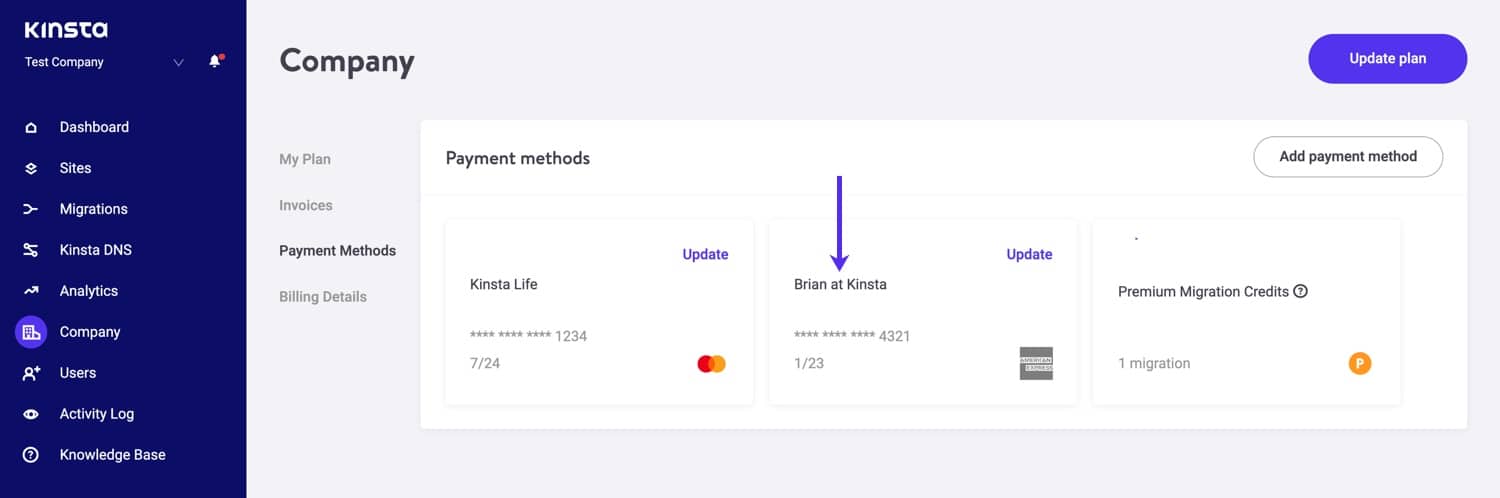
Task: Click the Kinsta DNS icon
Action: click(31, 250)
